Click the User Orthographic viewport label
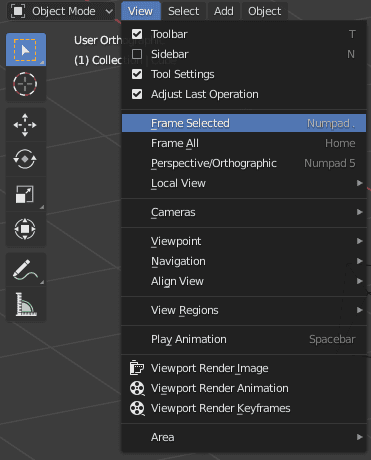Image resolution: width=371 pixels, height=460 pixels. tap(98, 40)
